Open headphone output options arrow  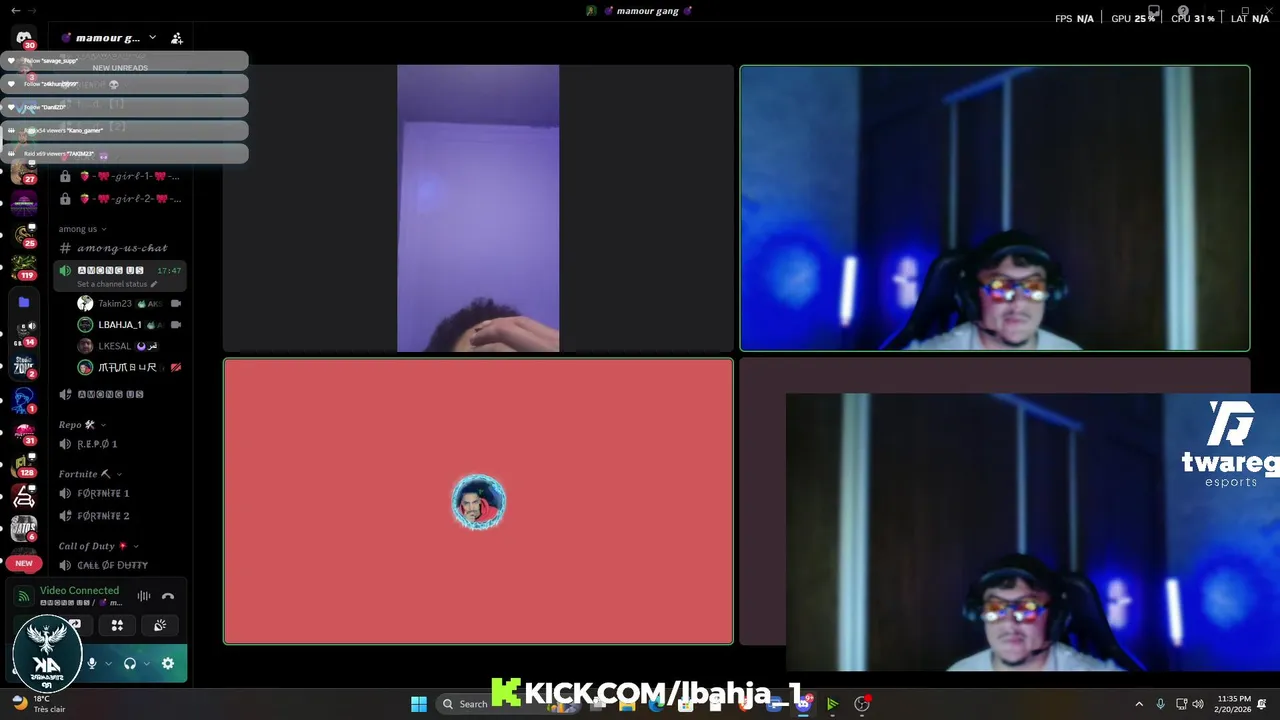tap(146, 663)
